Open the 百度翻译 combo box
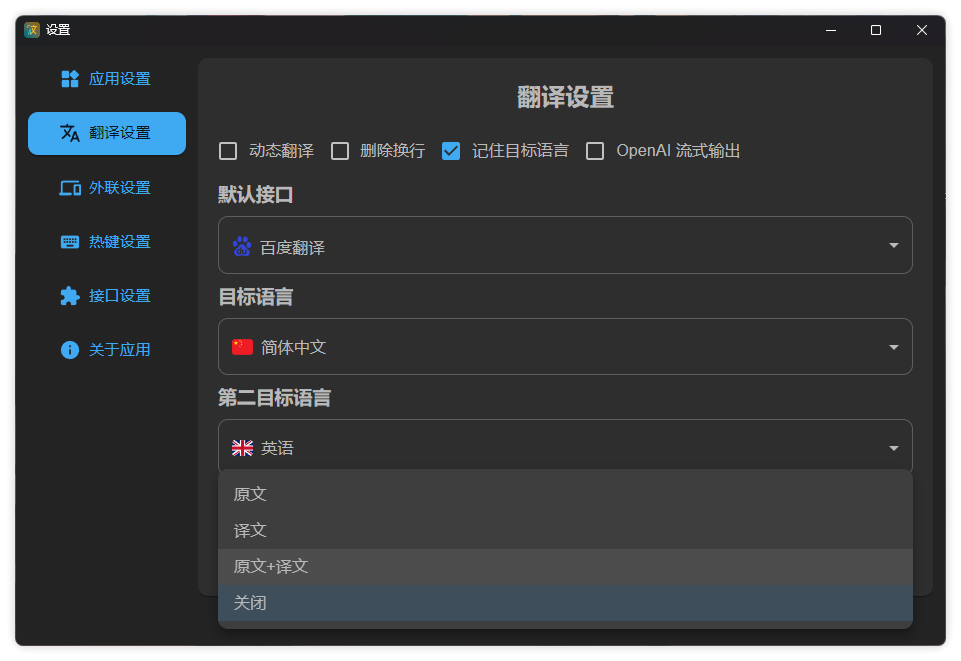This screenshot has height=661, width=961. point(565,245)
